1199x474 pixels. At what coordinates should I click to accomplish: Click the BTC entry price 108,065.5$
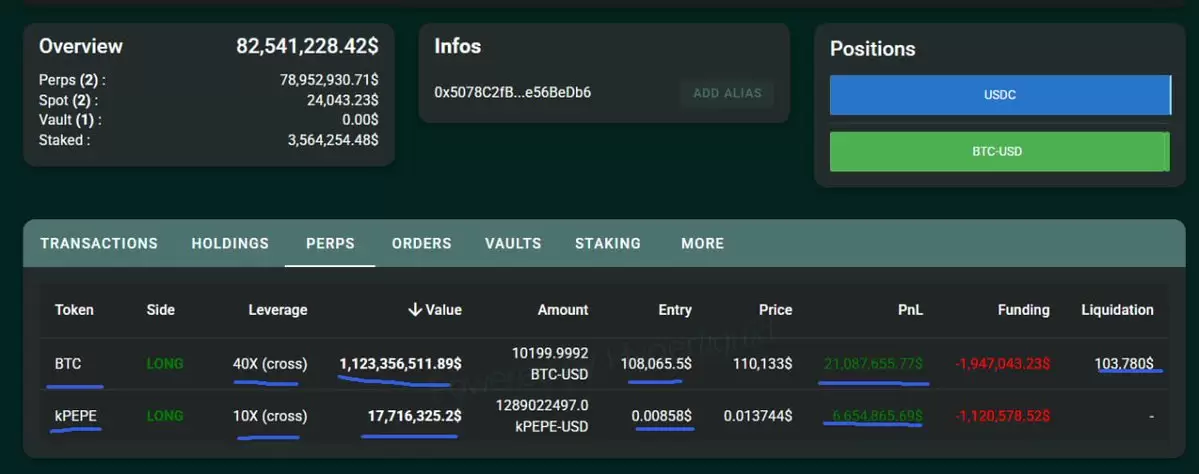656,364
